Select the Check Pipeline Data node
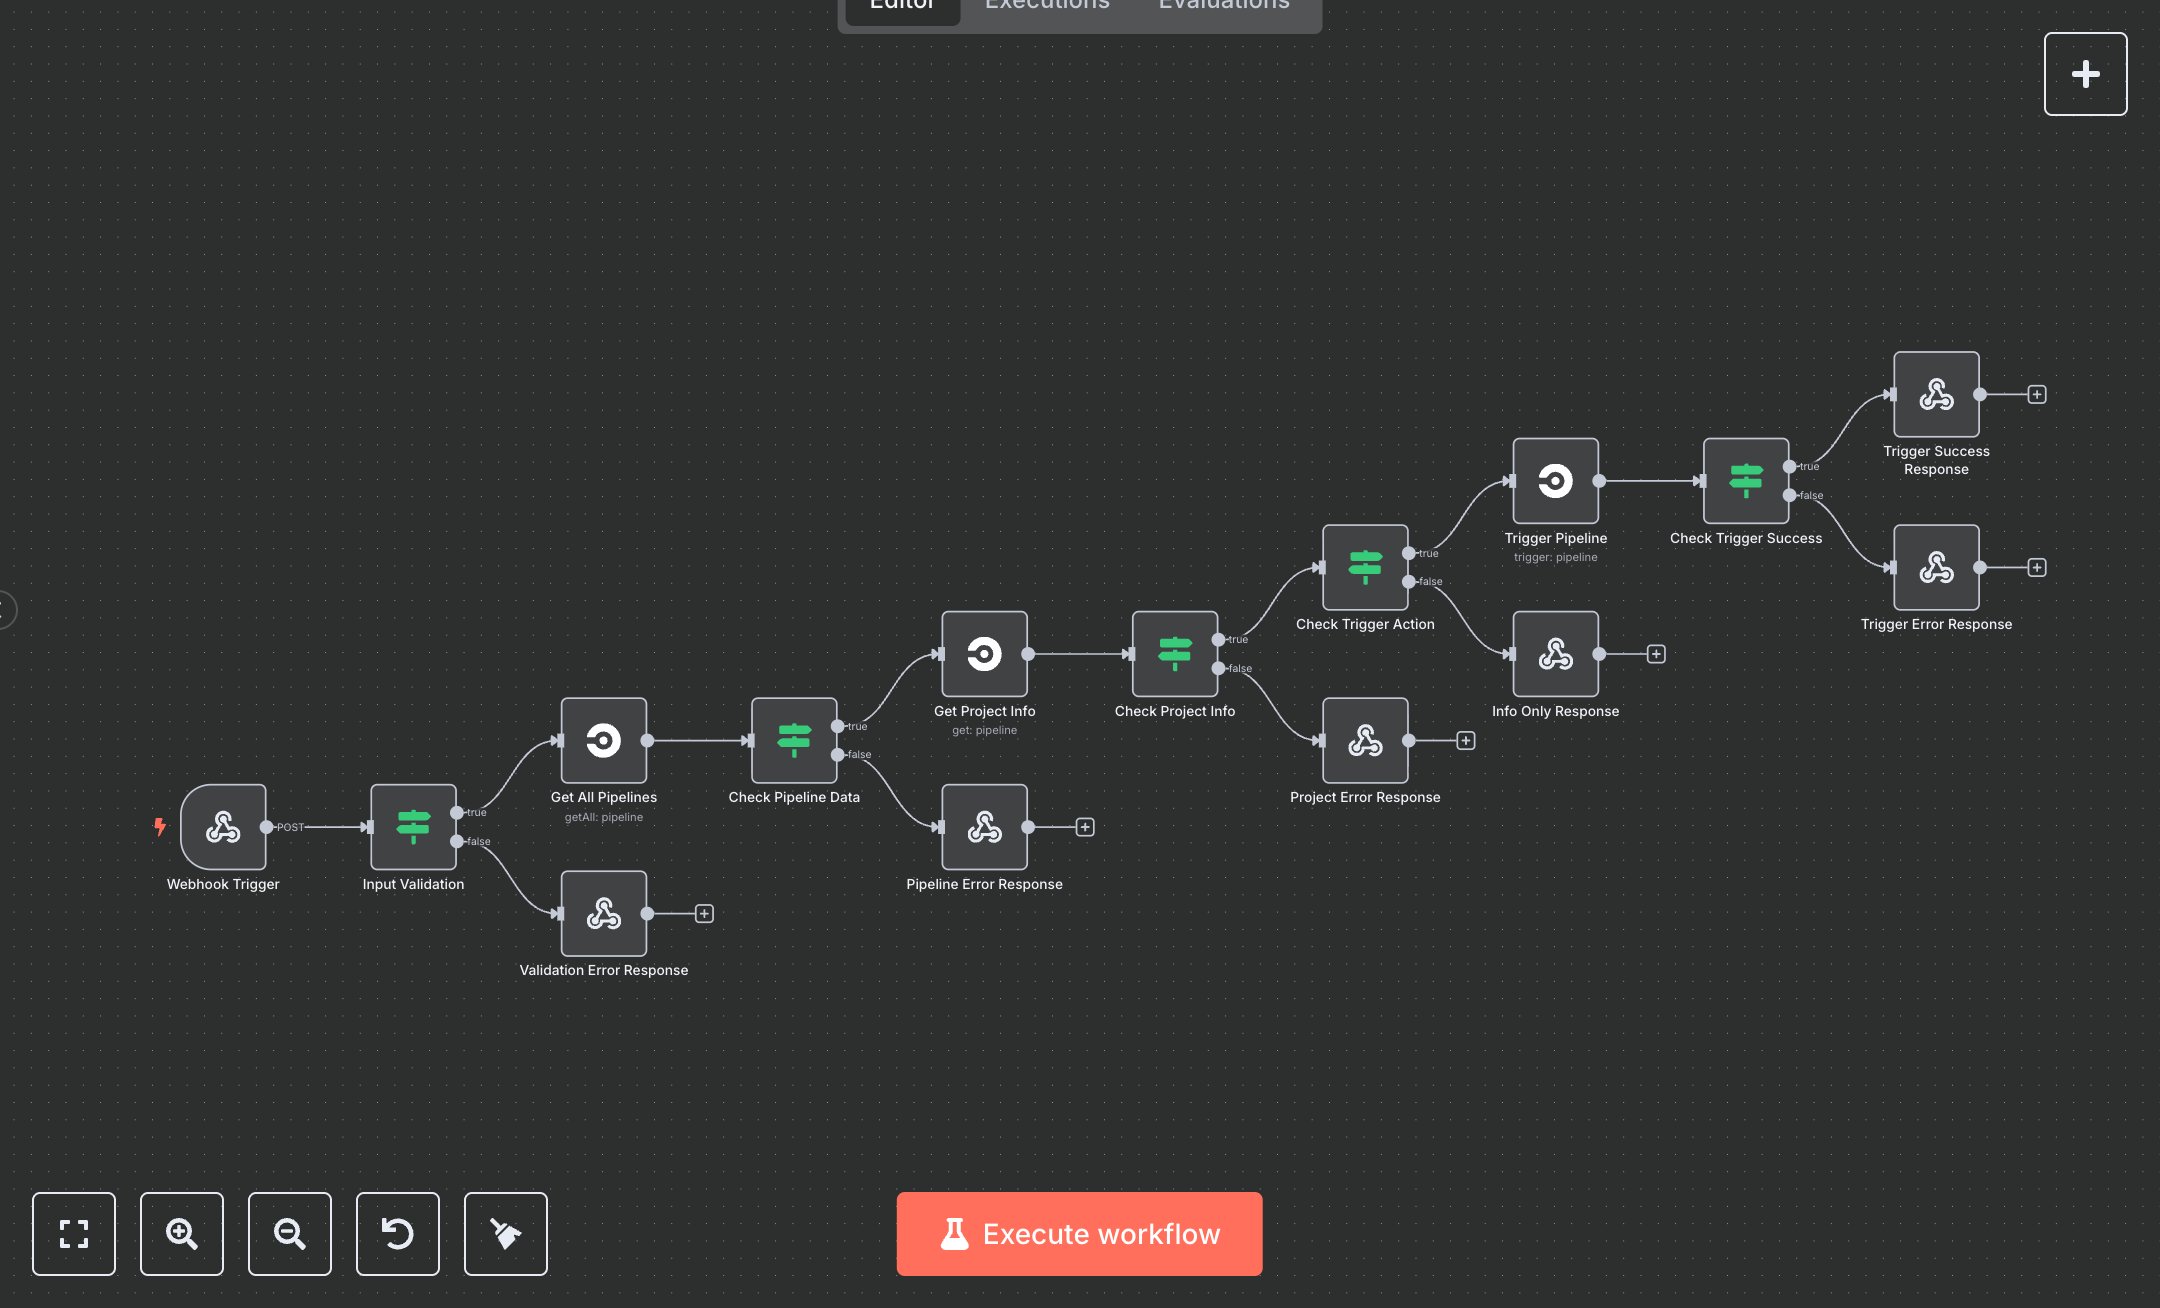The width and height of the screenshot is (2160, 1308). tap(794, 741)
